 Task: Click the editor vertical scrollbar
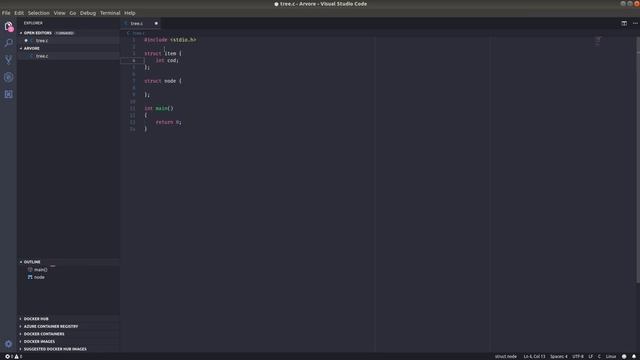pyautogui.click(x=637, y=159)
